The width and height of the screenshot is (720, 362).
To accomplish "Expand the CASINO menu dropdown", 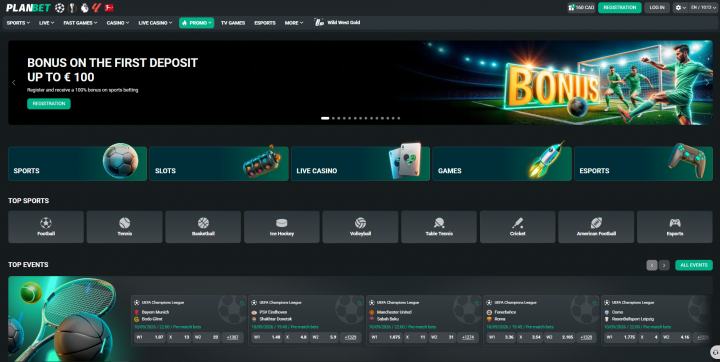I will pos(118,23).
